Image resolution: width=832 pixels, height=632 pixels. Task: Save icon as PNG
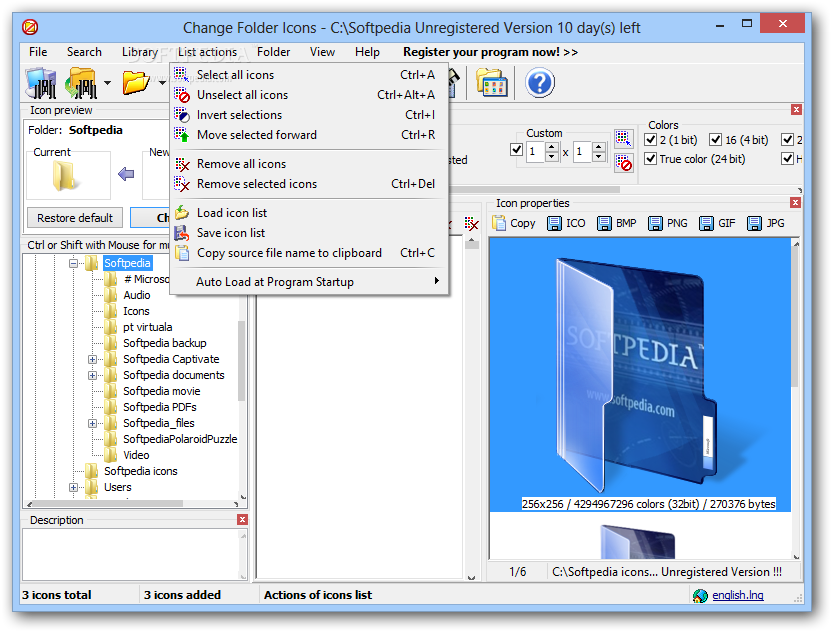tap(668, 223)
